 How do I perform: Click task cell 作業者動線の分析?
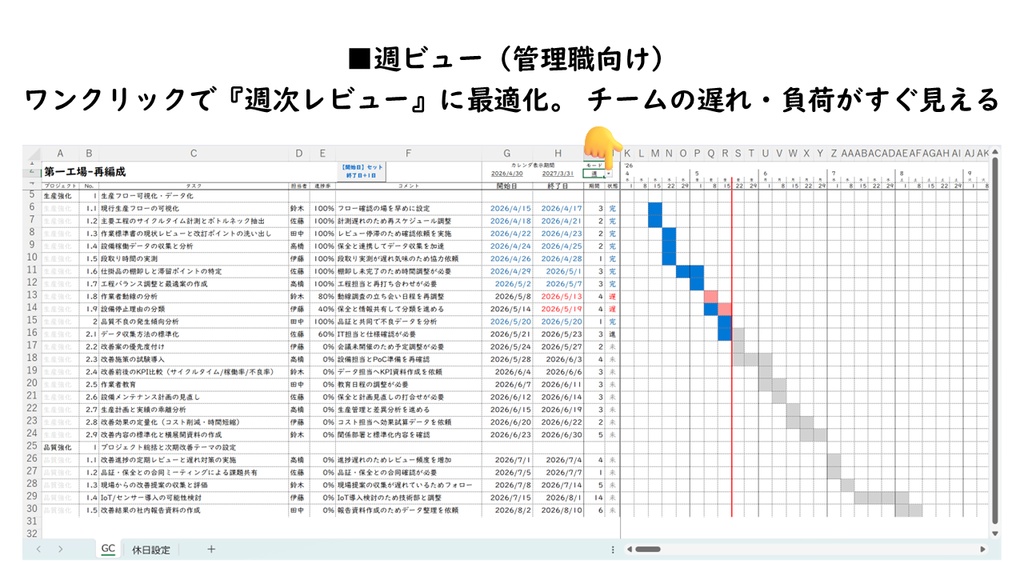click(x=193, y=296)
